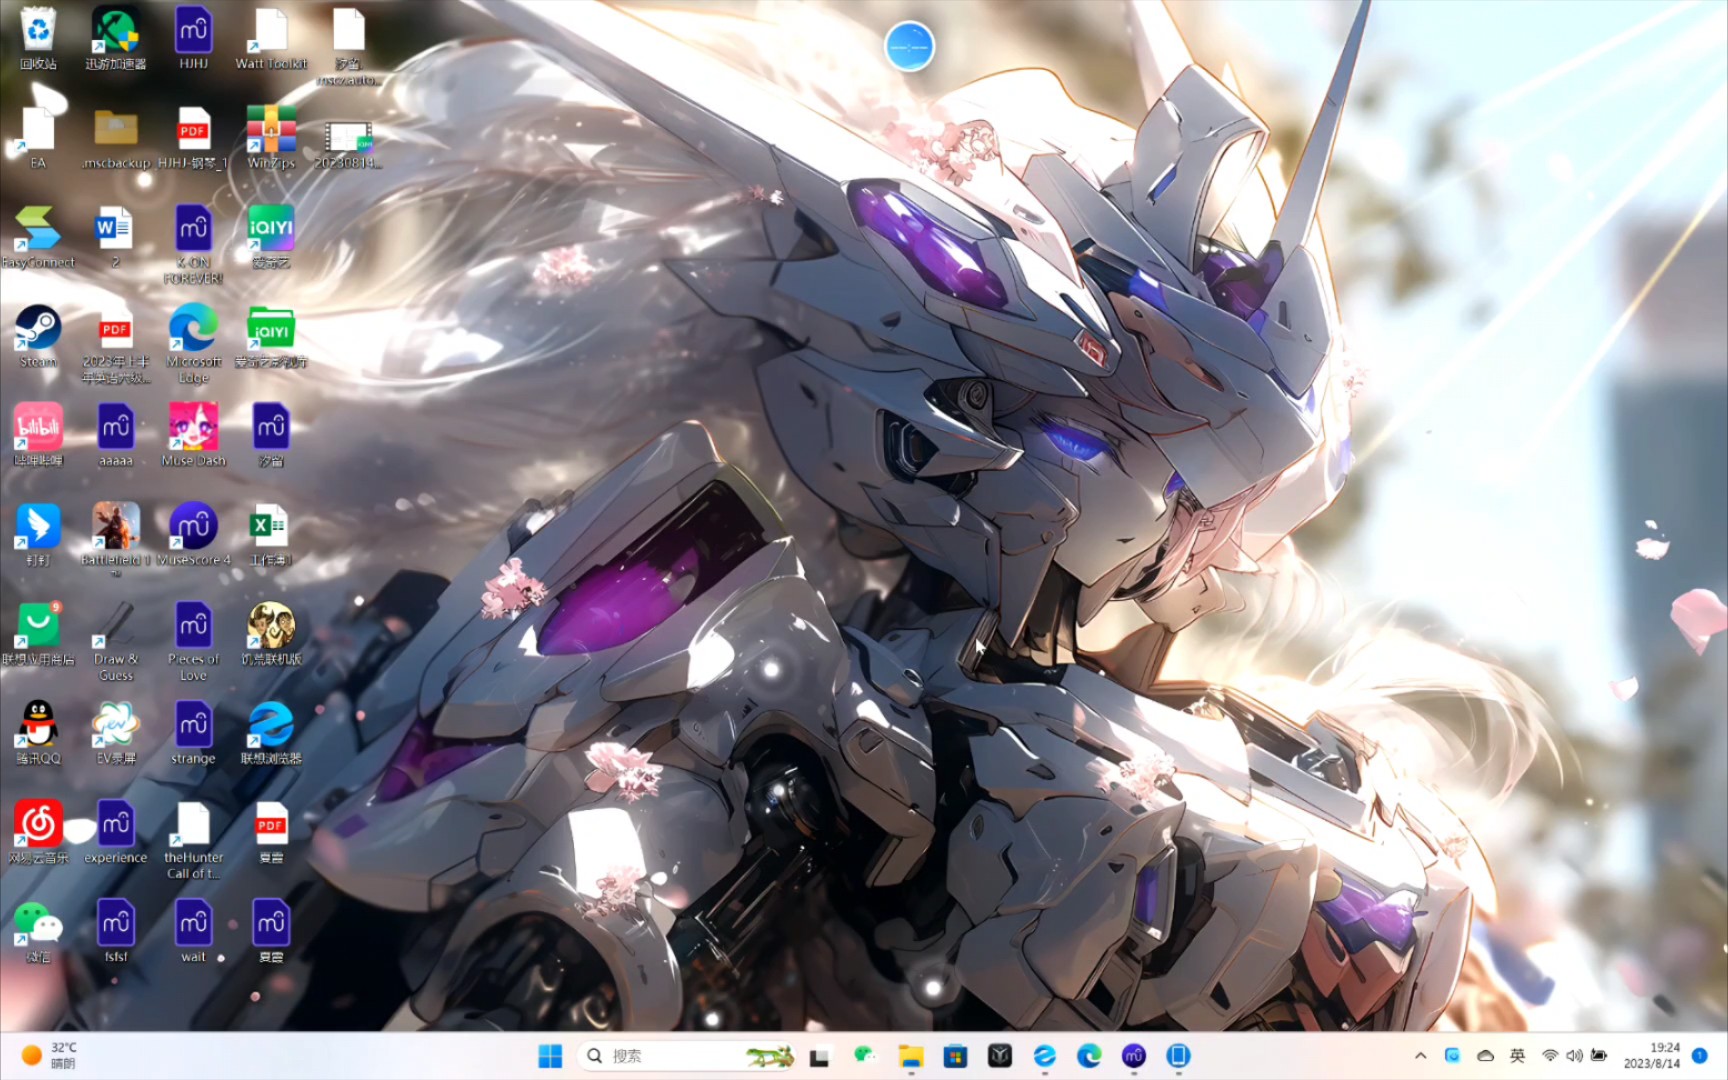Open the notification count badge
The height and width of the screenshot is (1080, 1728).
point(1699,1055)
